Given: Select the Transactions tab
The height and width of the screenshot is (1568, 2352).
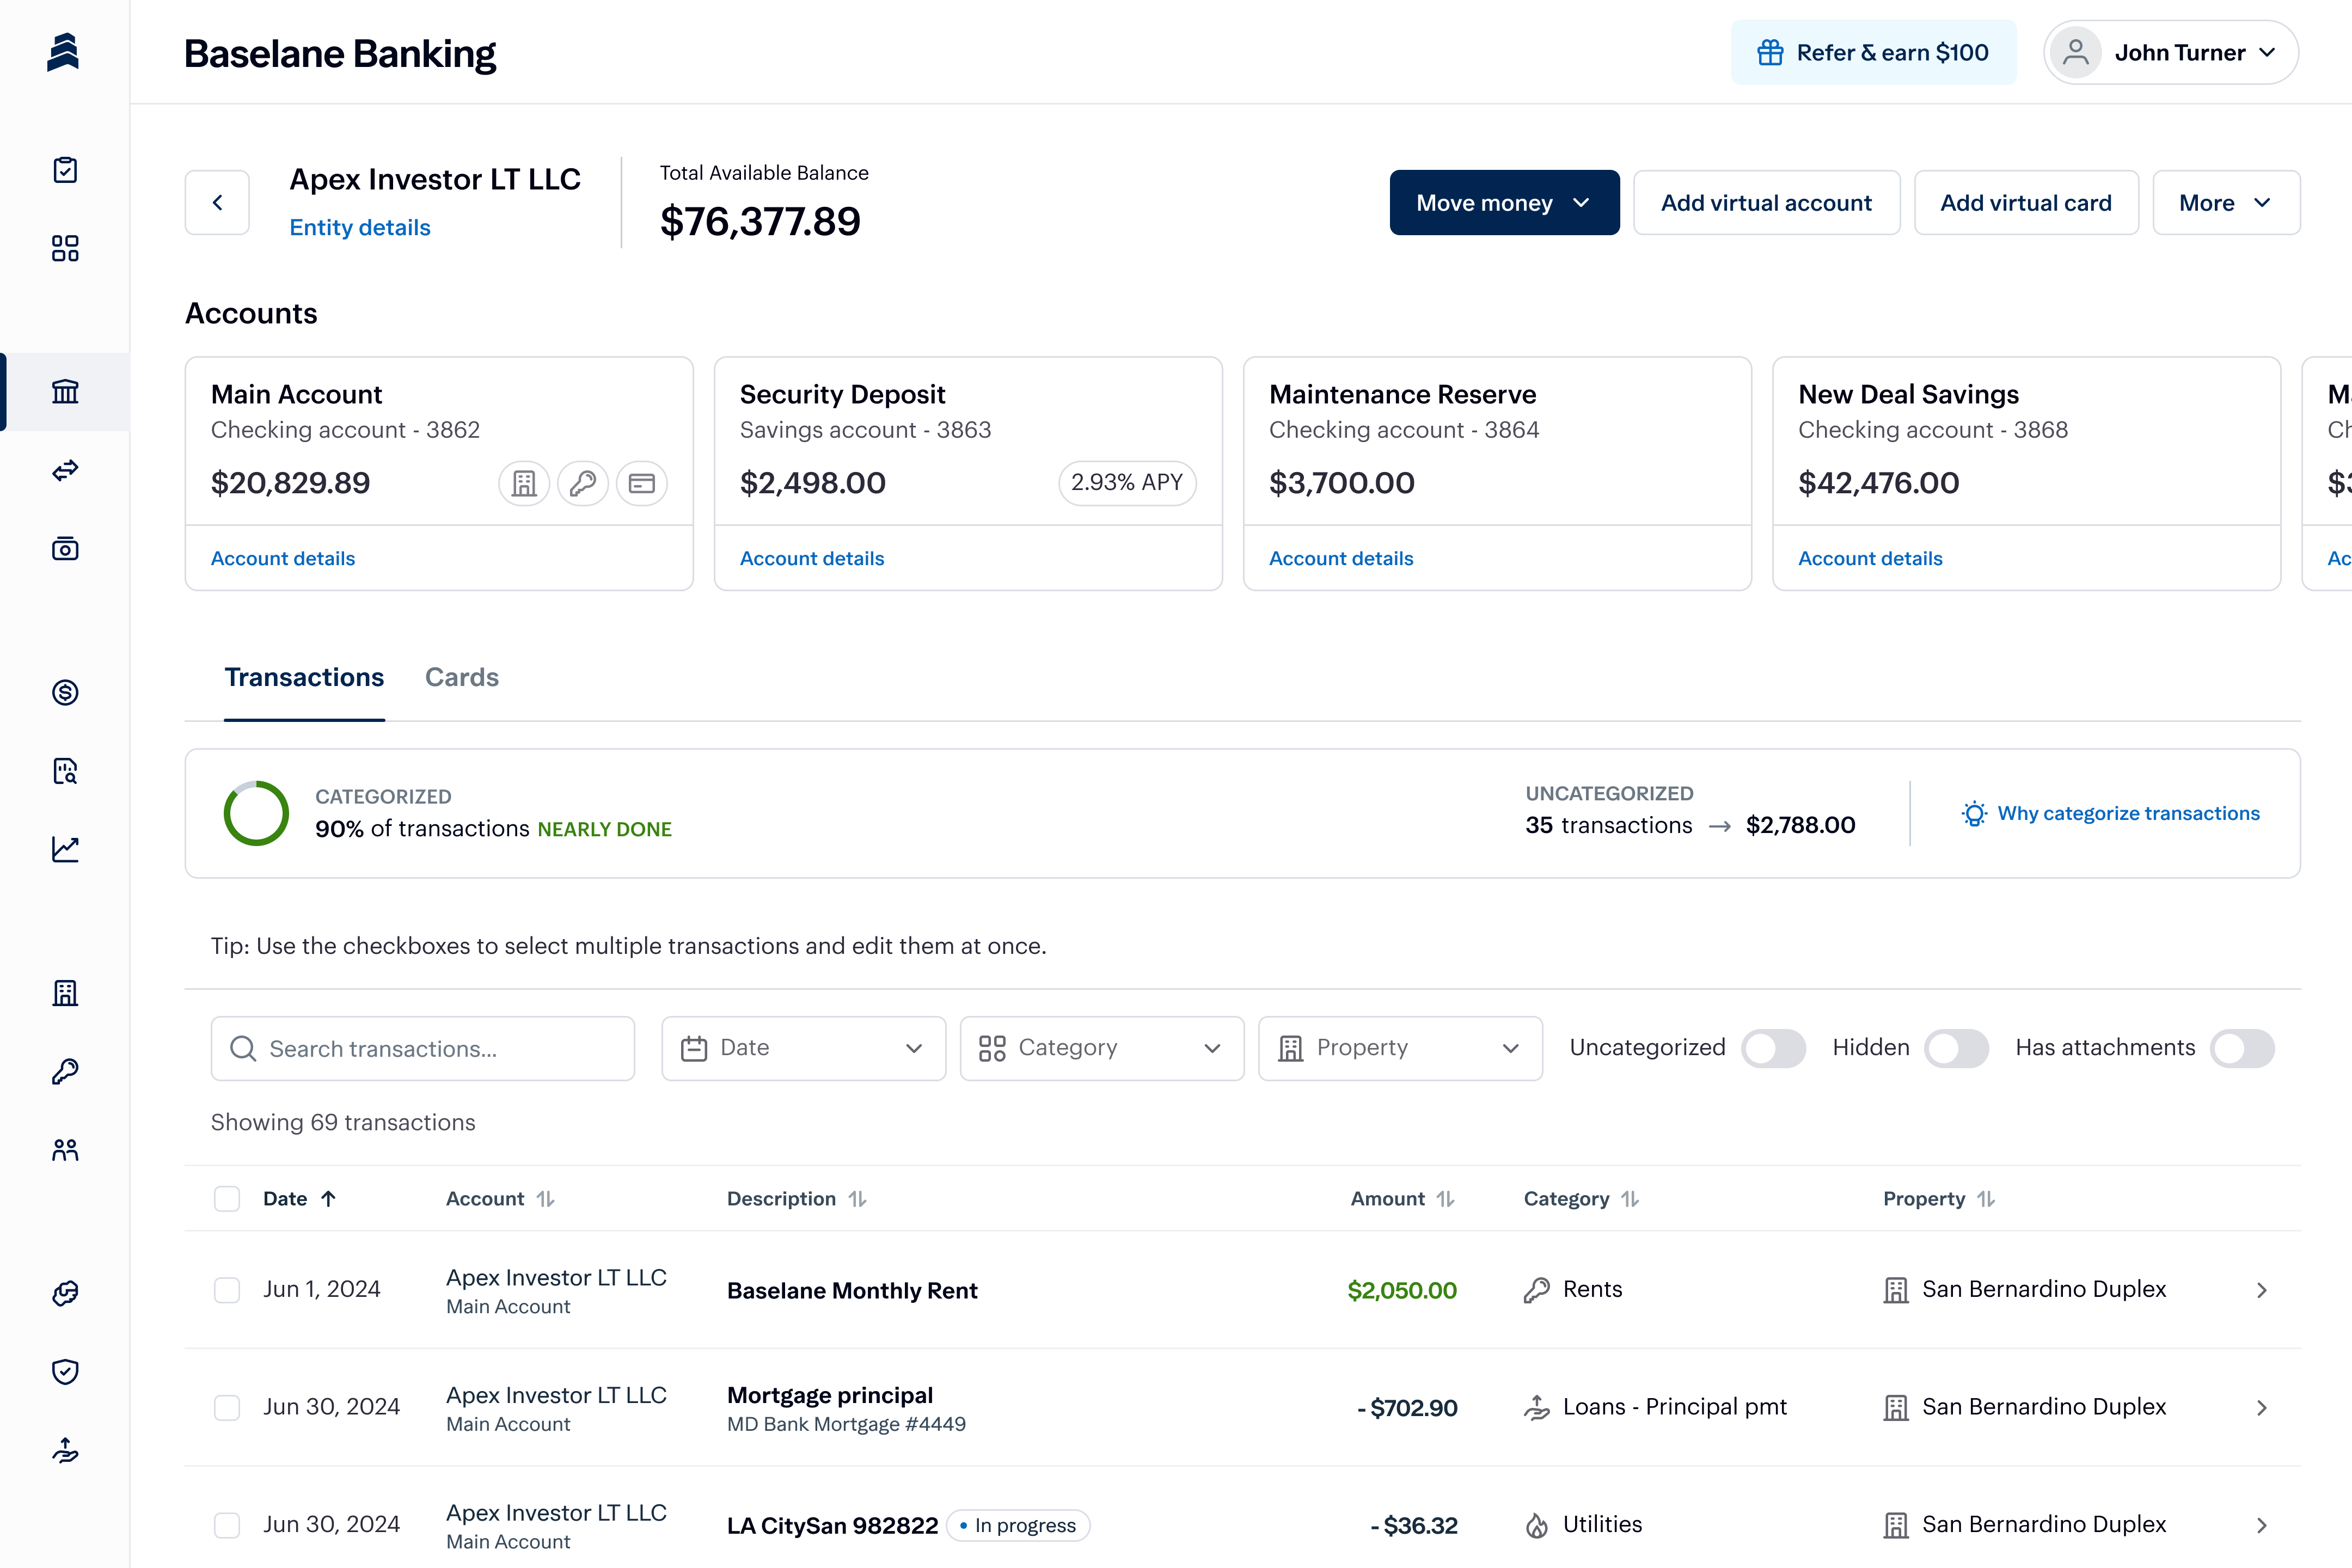Looking at the screenshot, I should [x=304, y=677].
